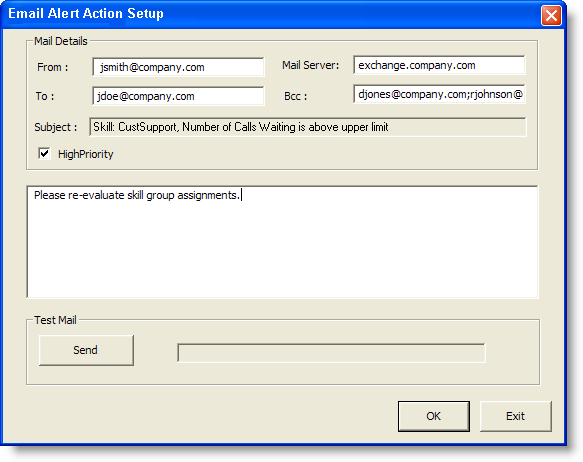Click the "Mail Server:" label

tap(310, 65)
